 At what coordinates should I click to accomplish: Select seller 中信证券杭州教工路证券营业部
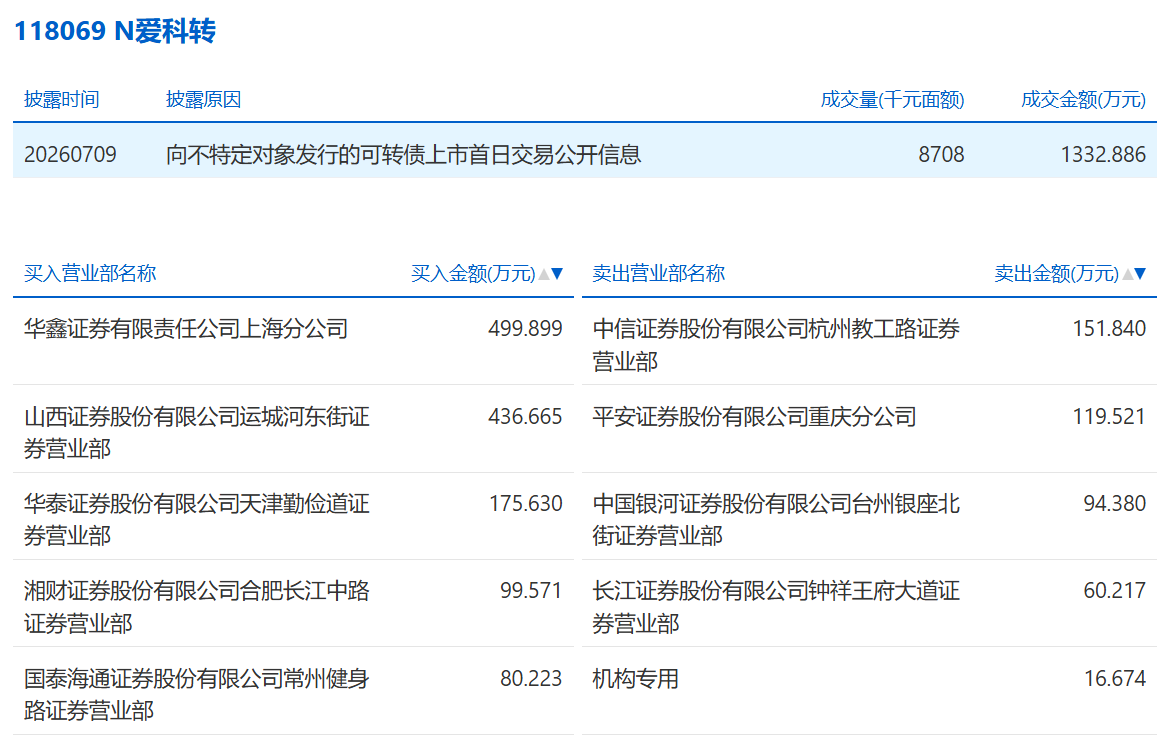(776, 344)
